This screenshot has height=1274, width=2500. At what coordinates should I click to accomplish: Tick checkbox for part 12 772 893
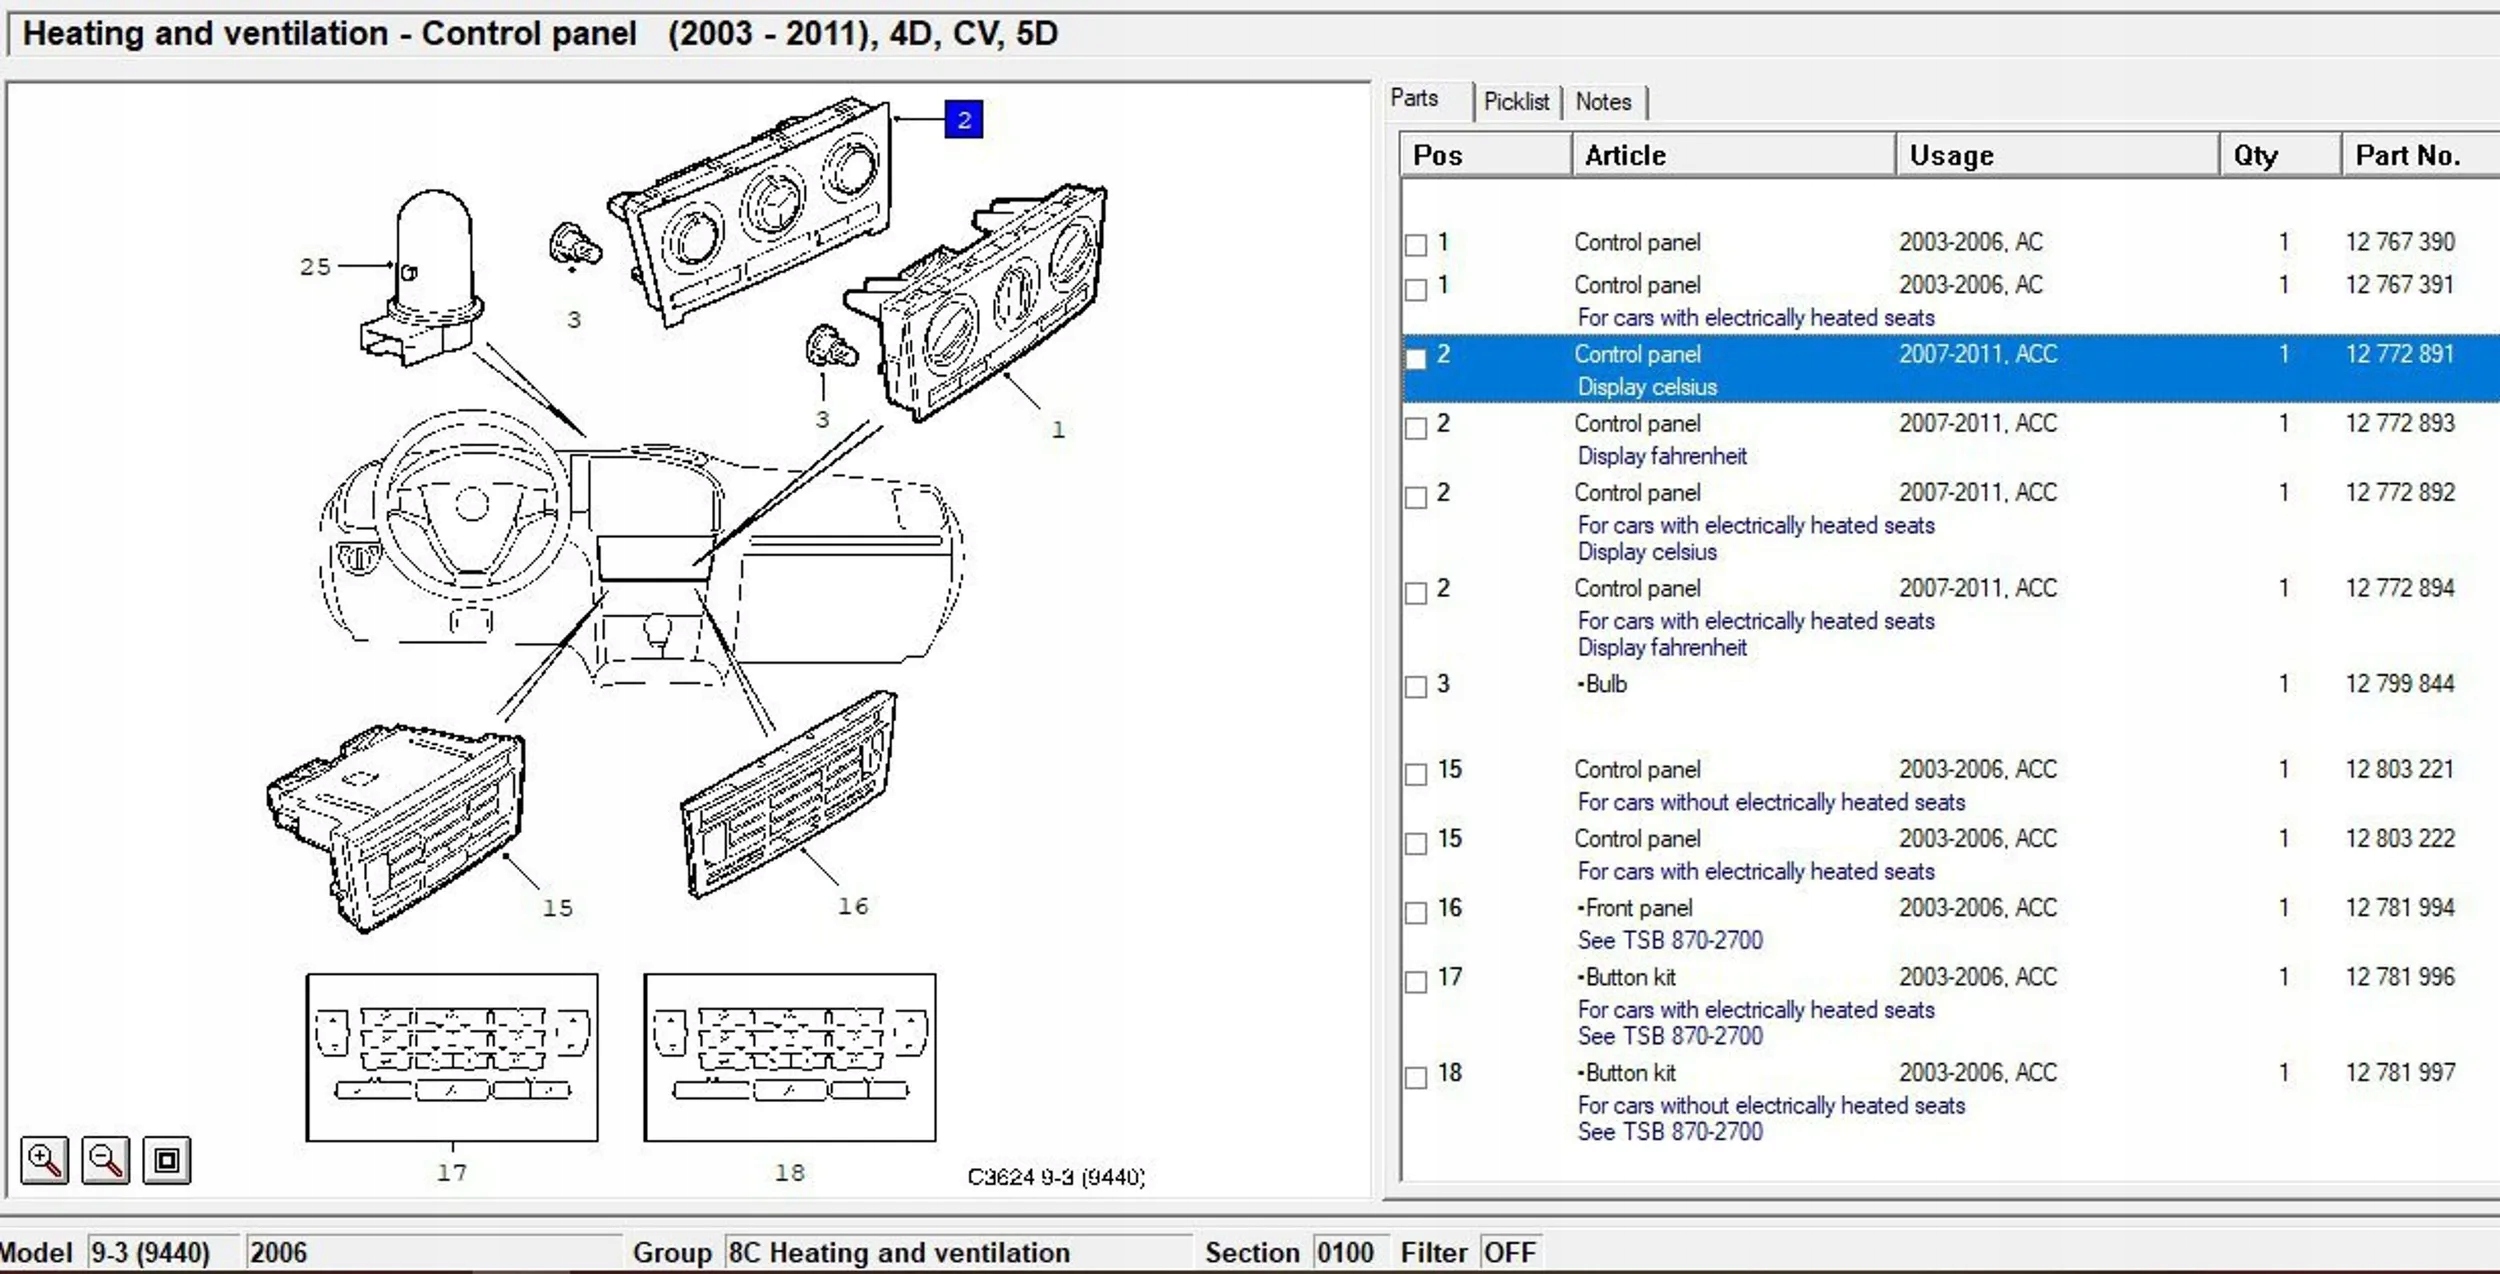click(1415, 428)
